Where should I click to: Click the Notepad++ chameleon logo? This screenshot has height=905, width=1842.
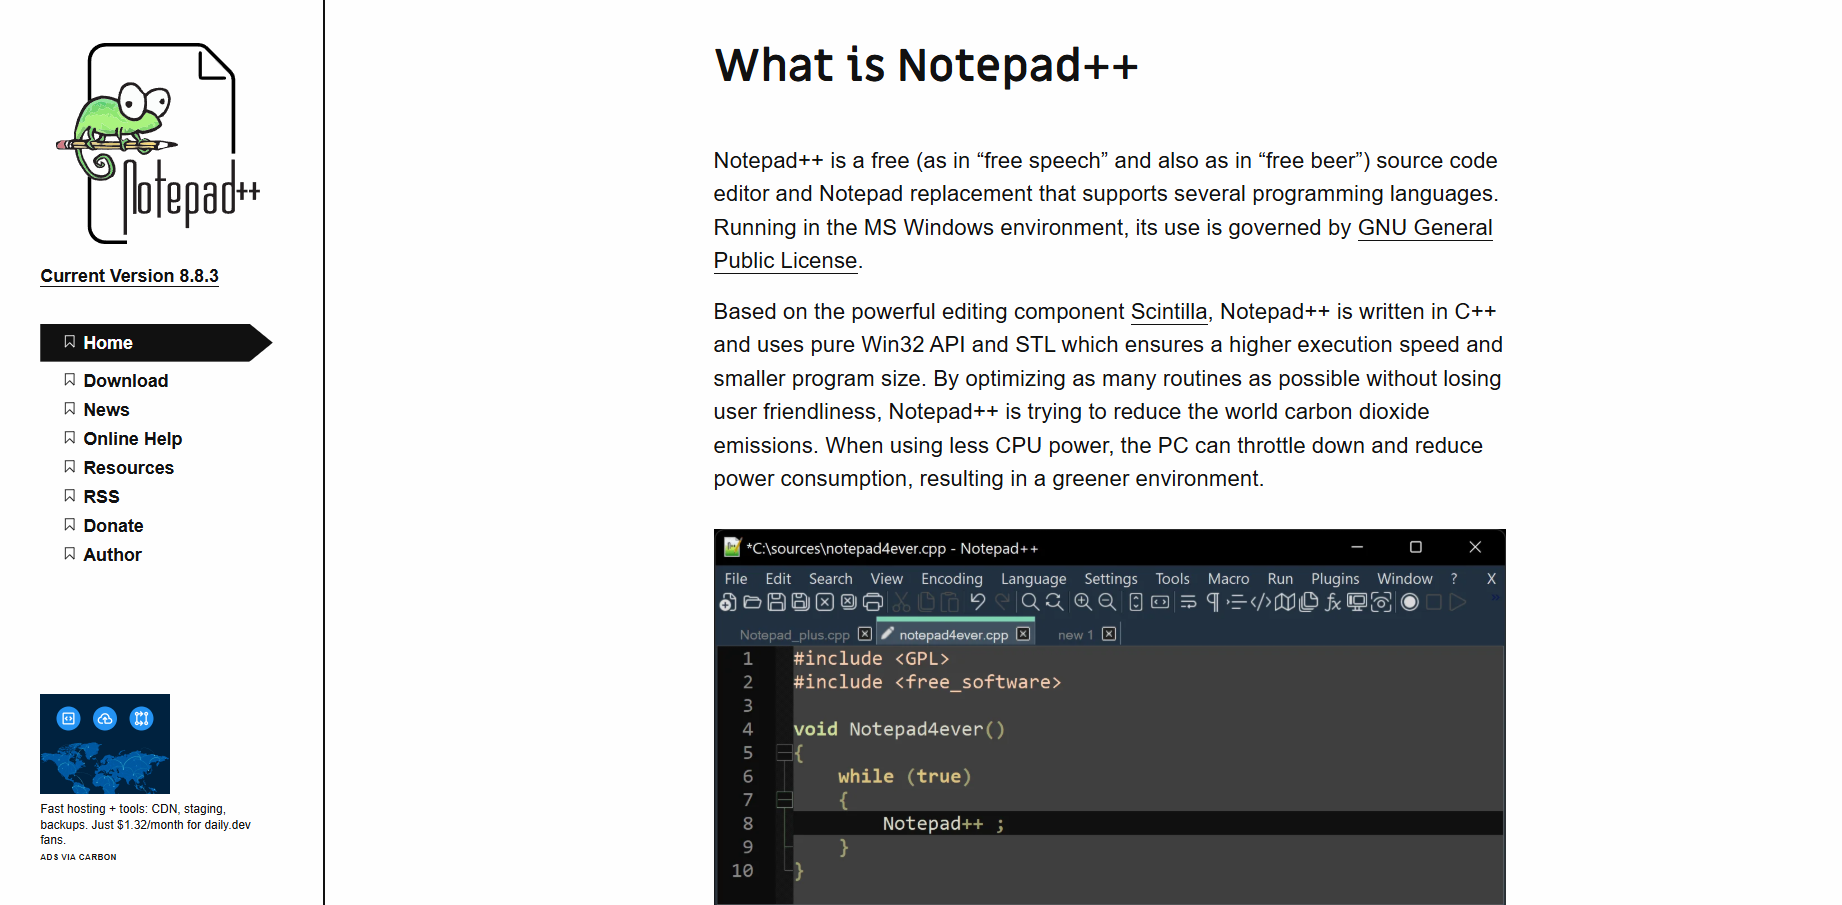(158, 144)
